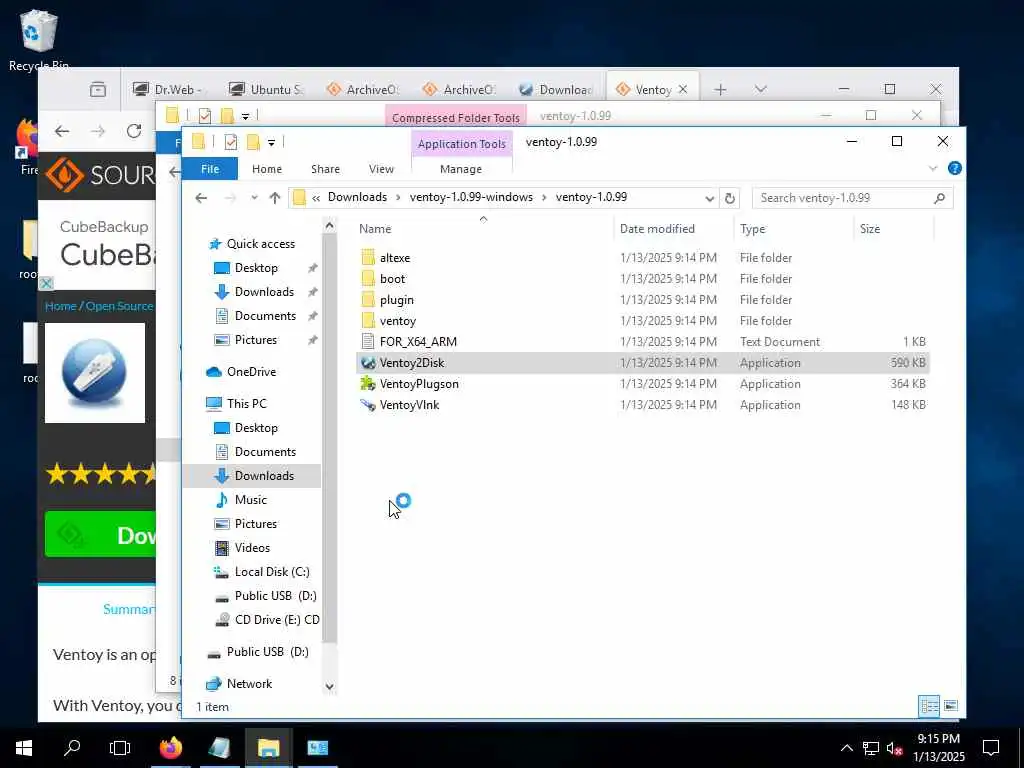Select the boot folder icon
1024x768 pixels.
click(x=368, y=279)
